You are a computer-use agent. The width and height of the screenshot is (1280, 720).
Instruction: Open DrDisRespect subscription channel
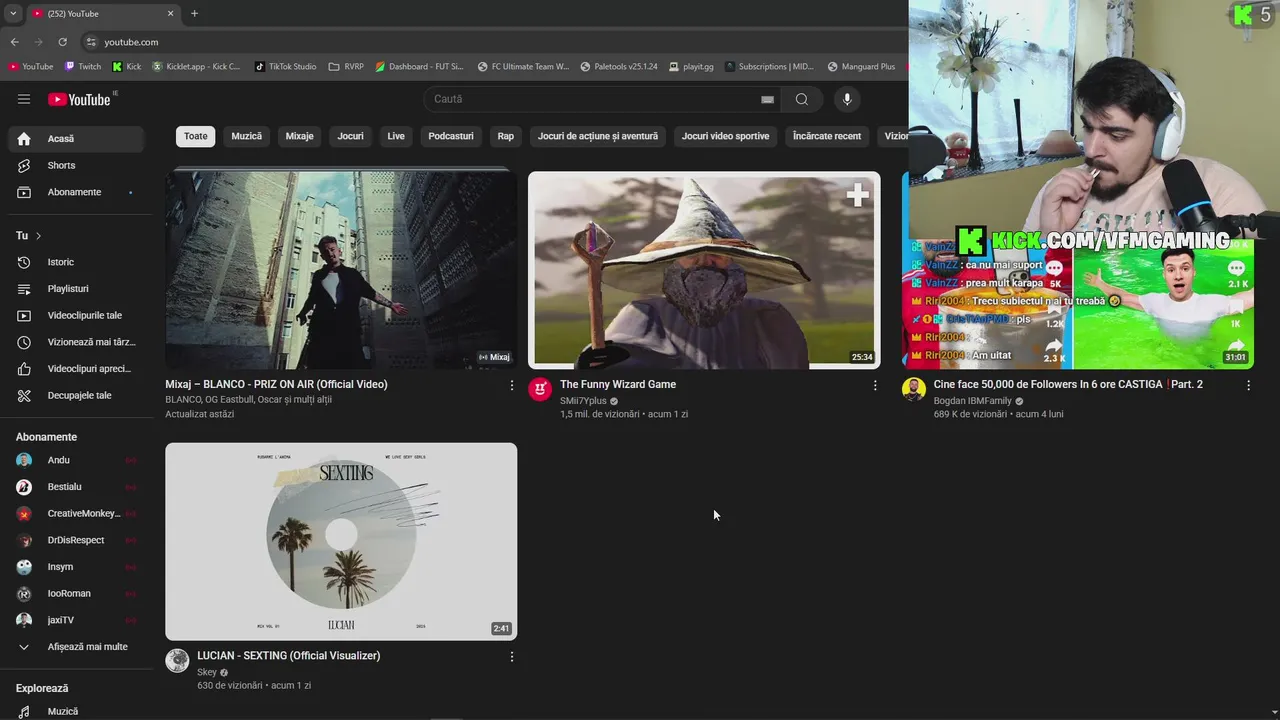pos(76,540)
